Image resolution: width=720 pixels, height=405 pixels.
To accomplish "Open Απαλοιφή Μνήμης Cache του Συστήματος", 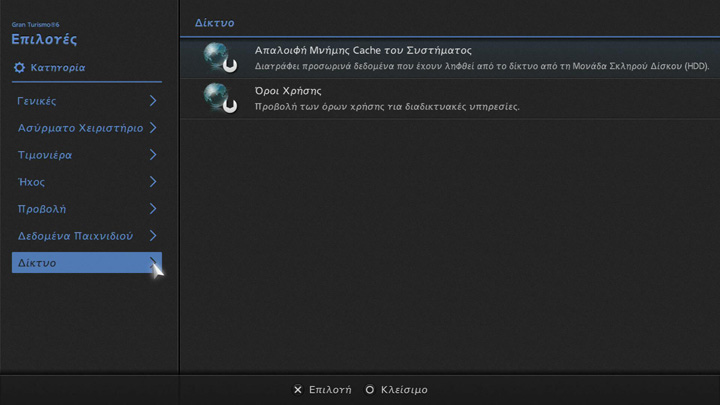I will click(x=363, y=50).
